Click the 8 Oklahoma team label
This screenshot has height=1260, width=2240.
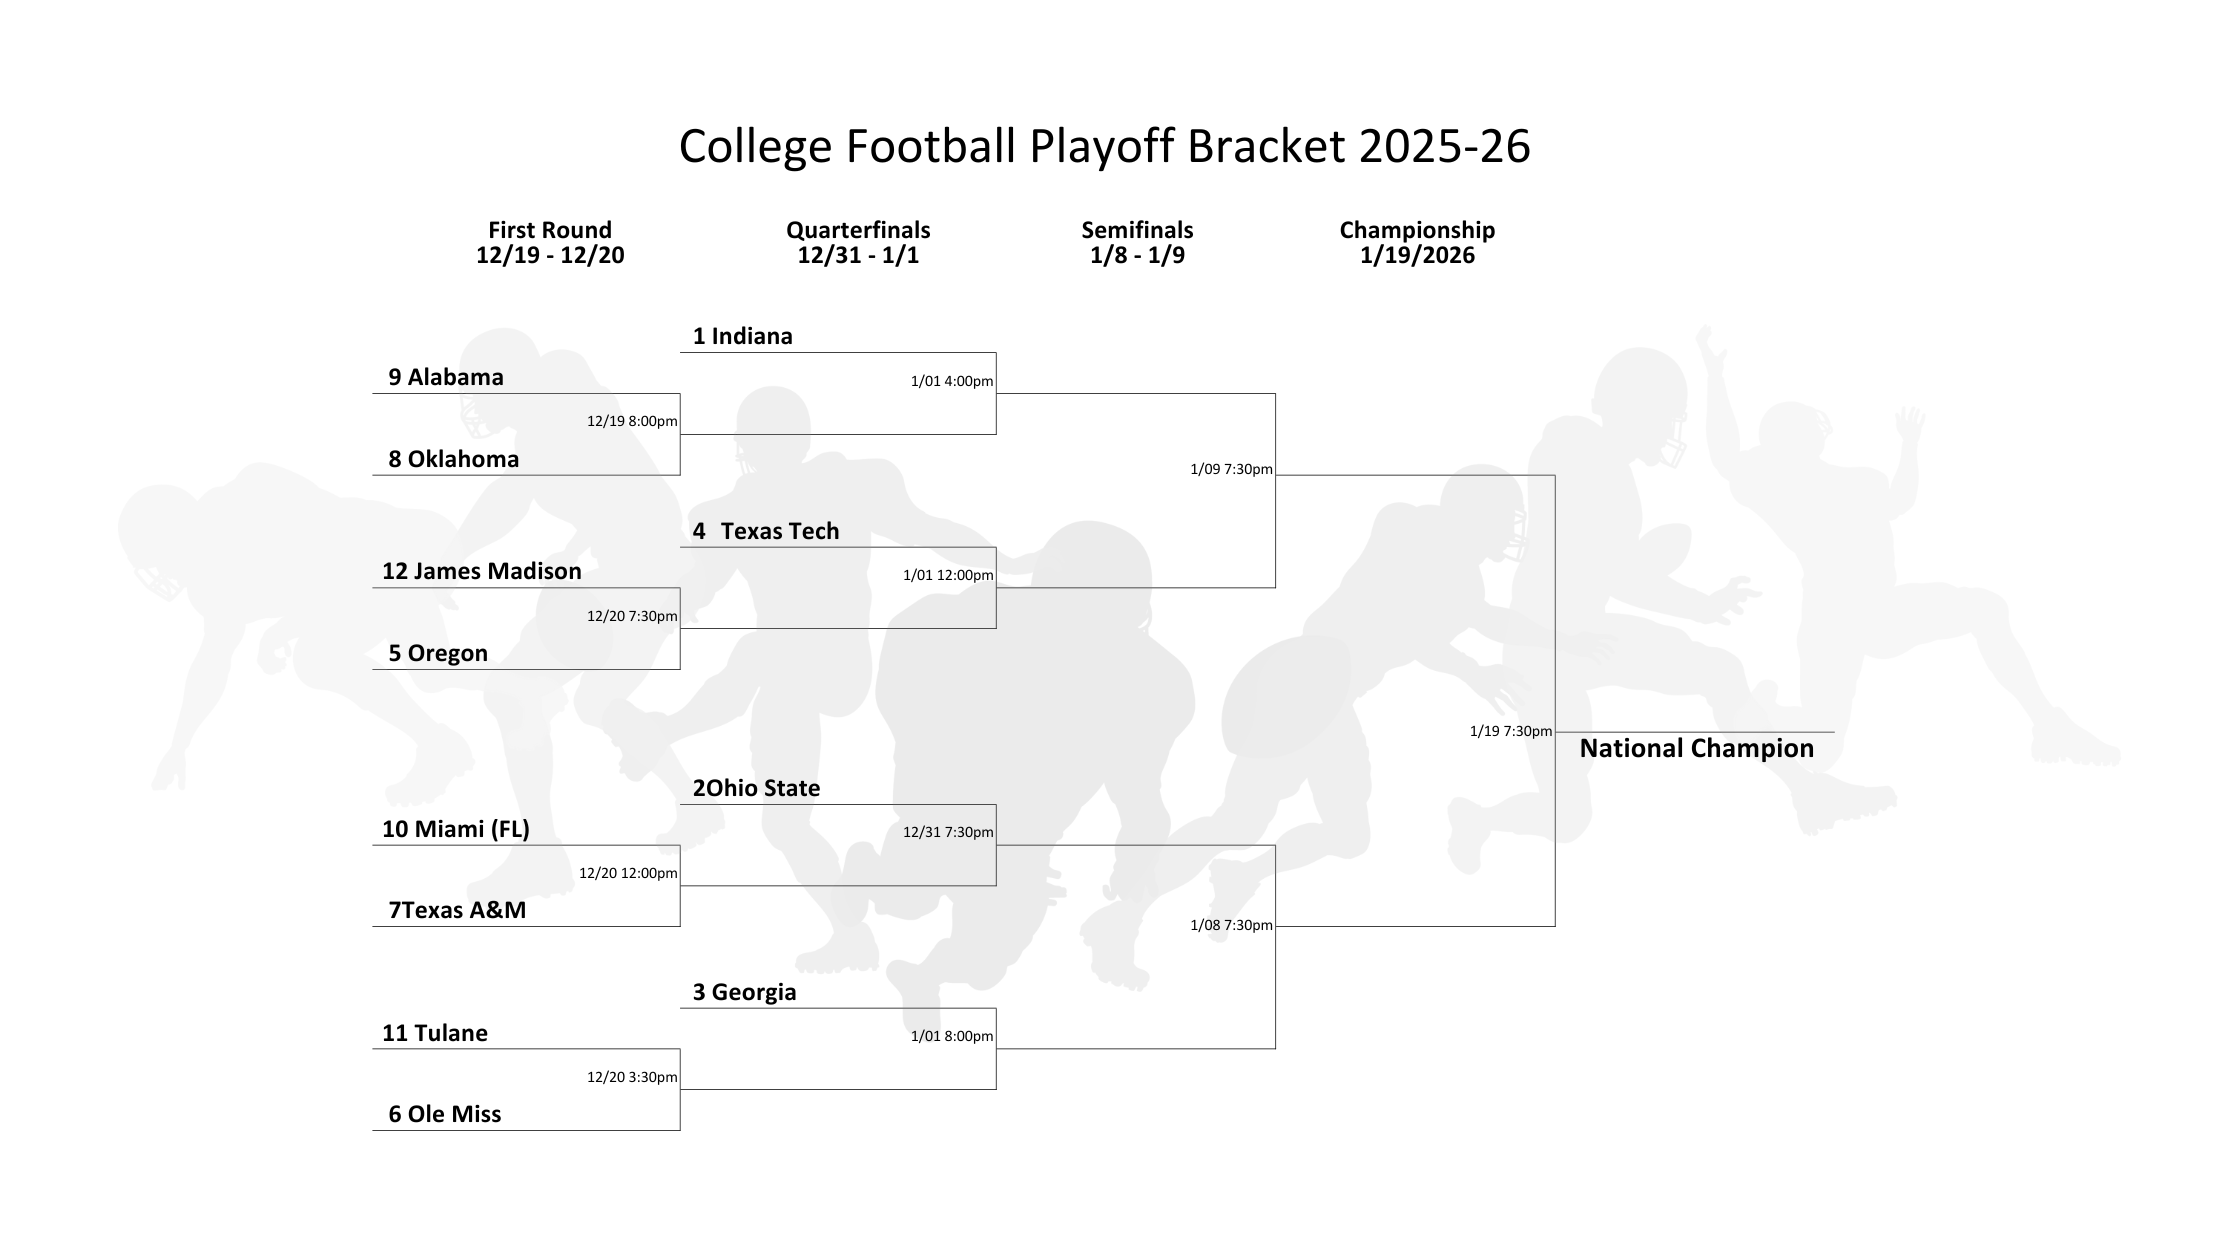tap(453, 459)
